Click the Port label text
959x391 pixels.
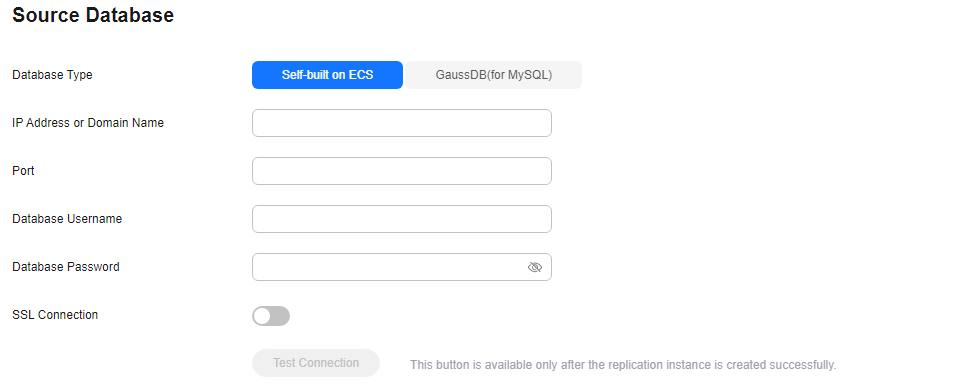(23, 171)
